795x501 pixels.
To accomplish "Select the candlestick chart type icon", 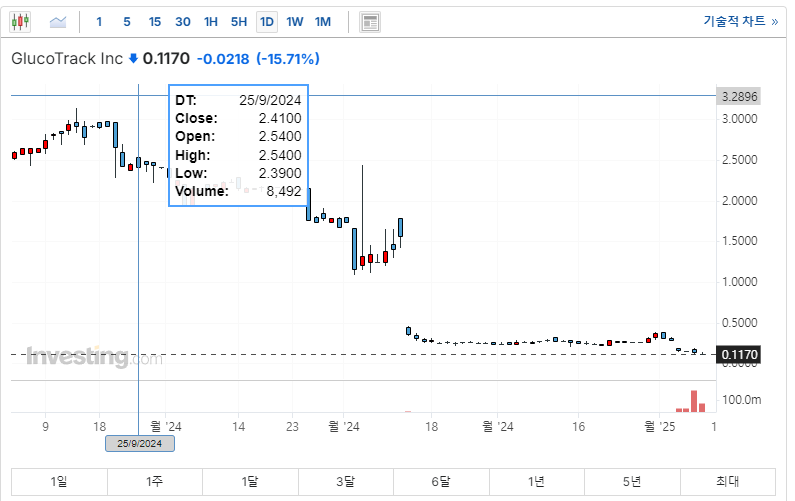I will 20,22.
